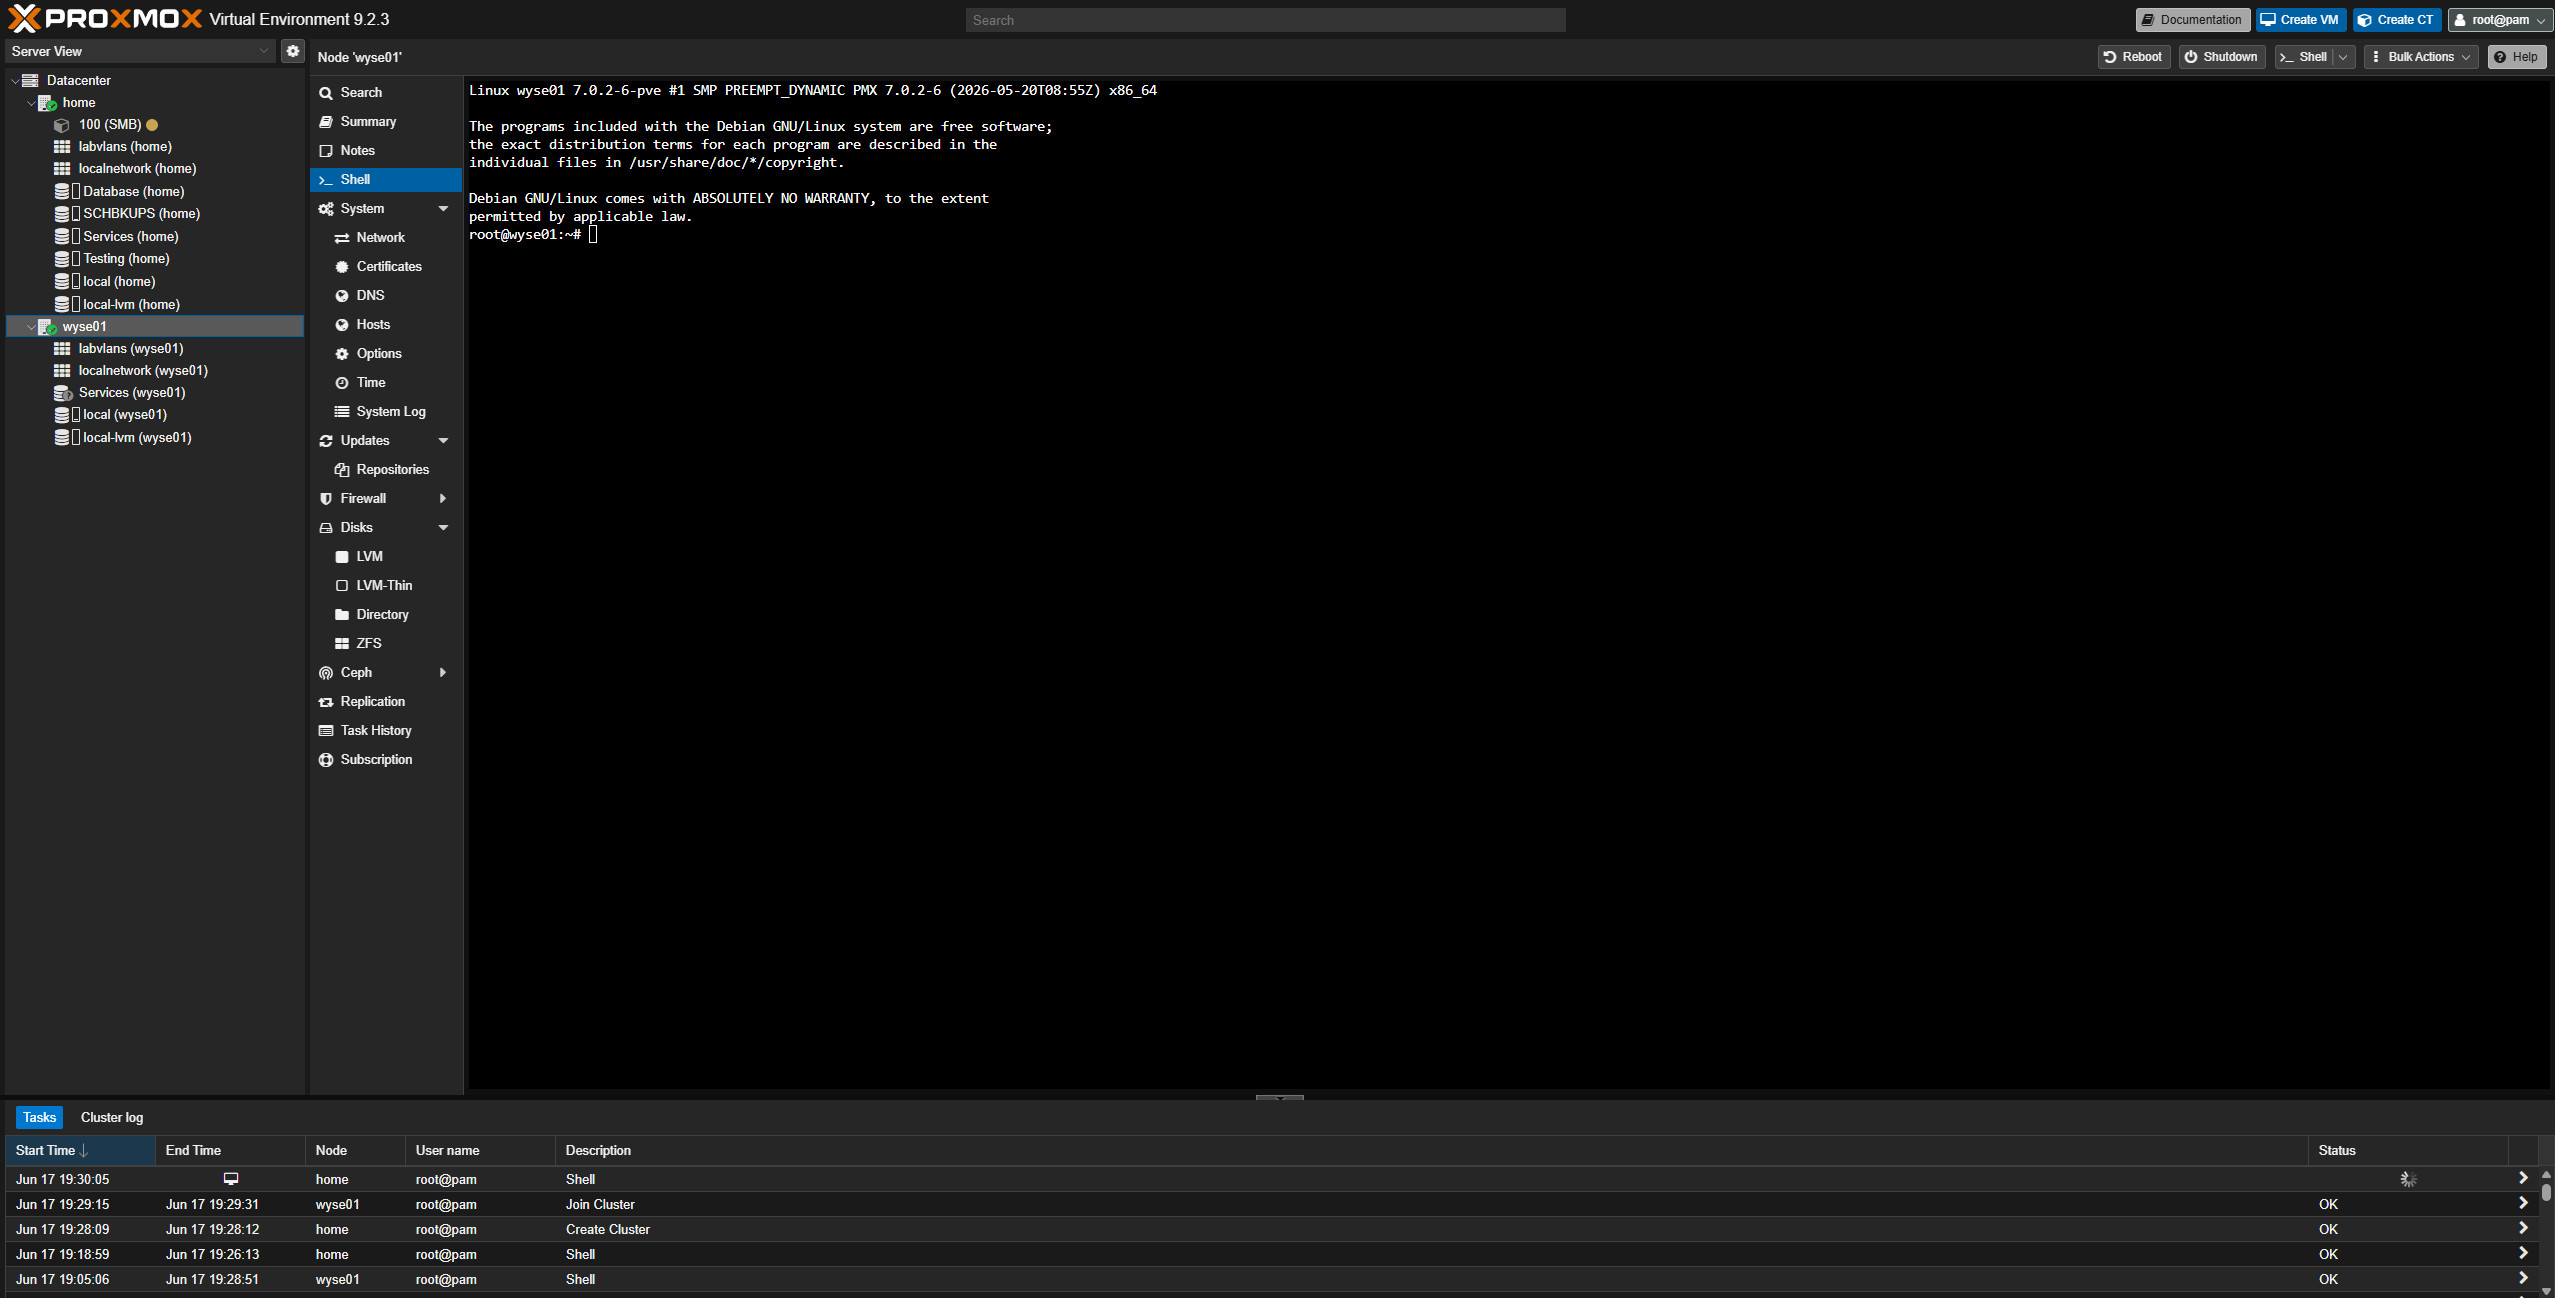Focus the top Search field
Viewport: 2555px width, 1298px height.
[x=1265, y=20]
